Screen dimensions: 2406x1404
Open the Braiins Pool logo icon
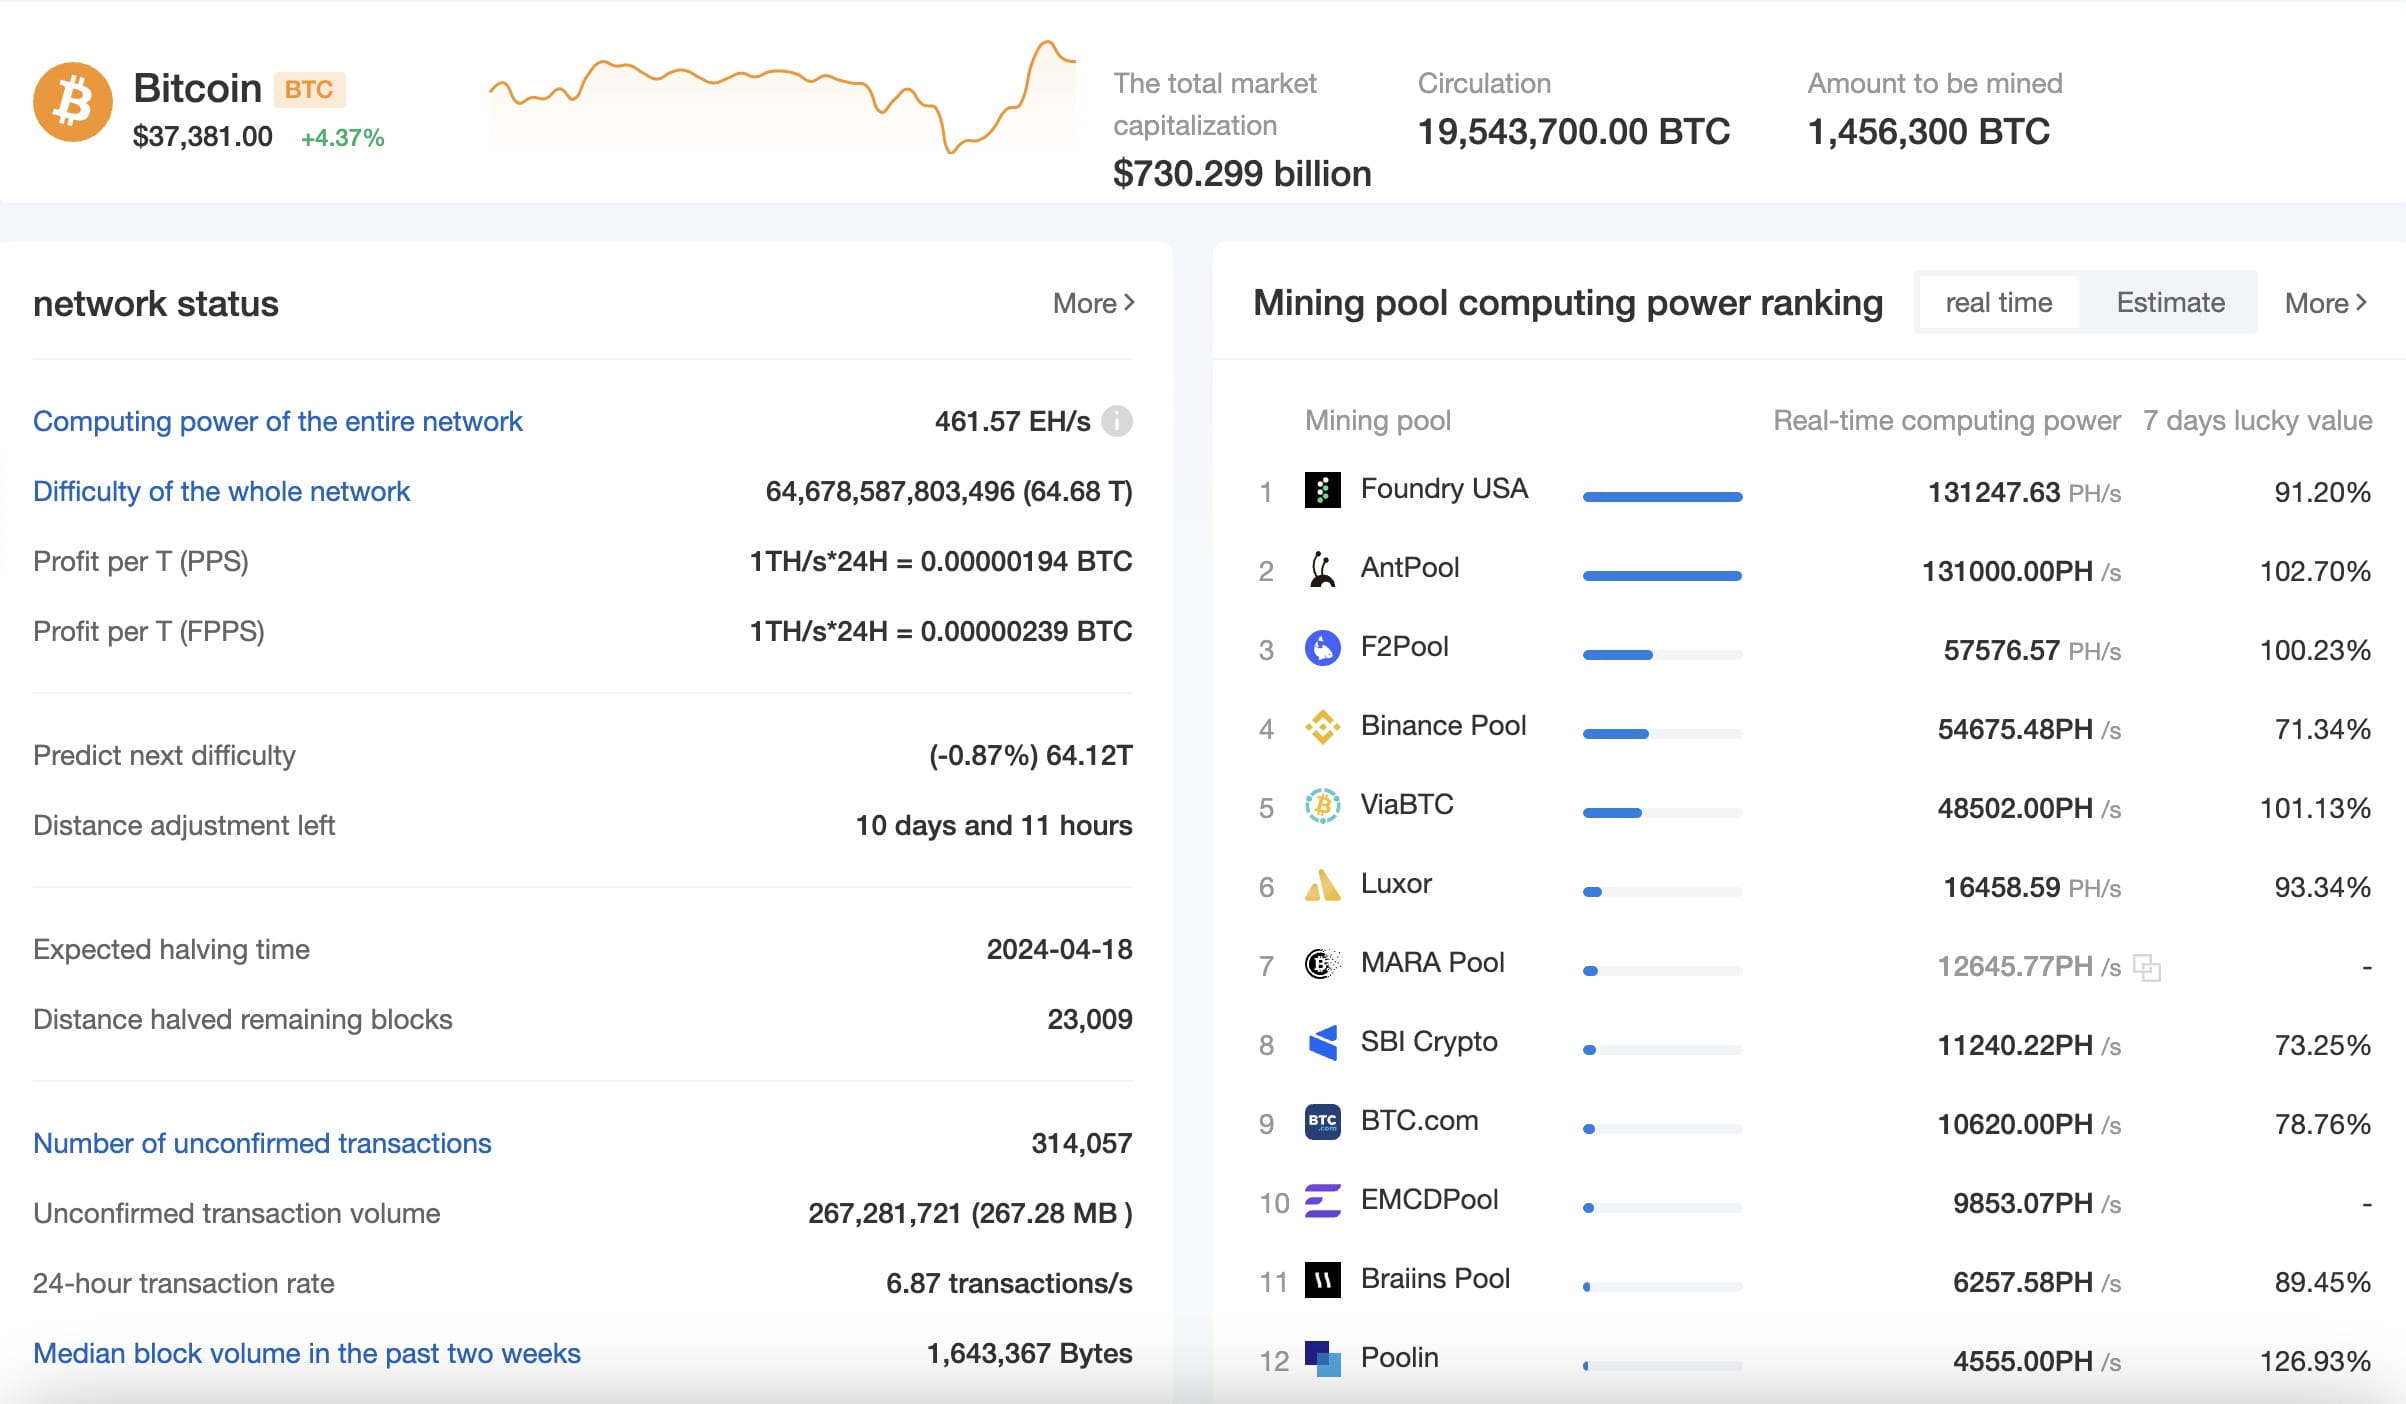1322,1280
